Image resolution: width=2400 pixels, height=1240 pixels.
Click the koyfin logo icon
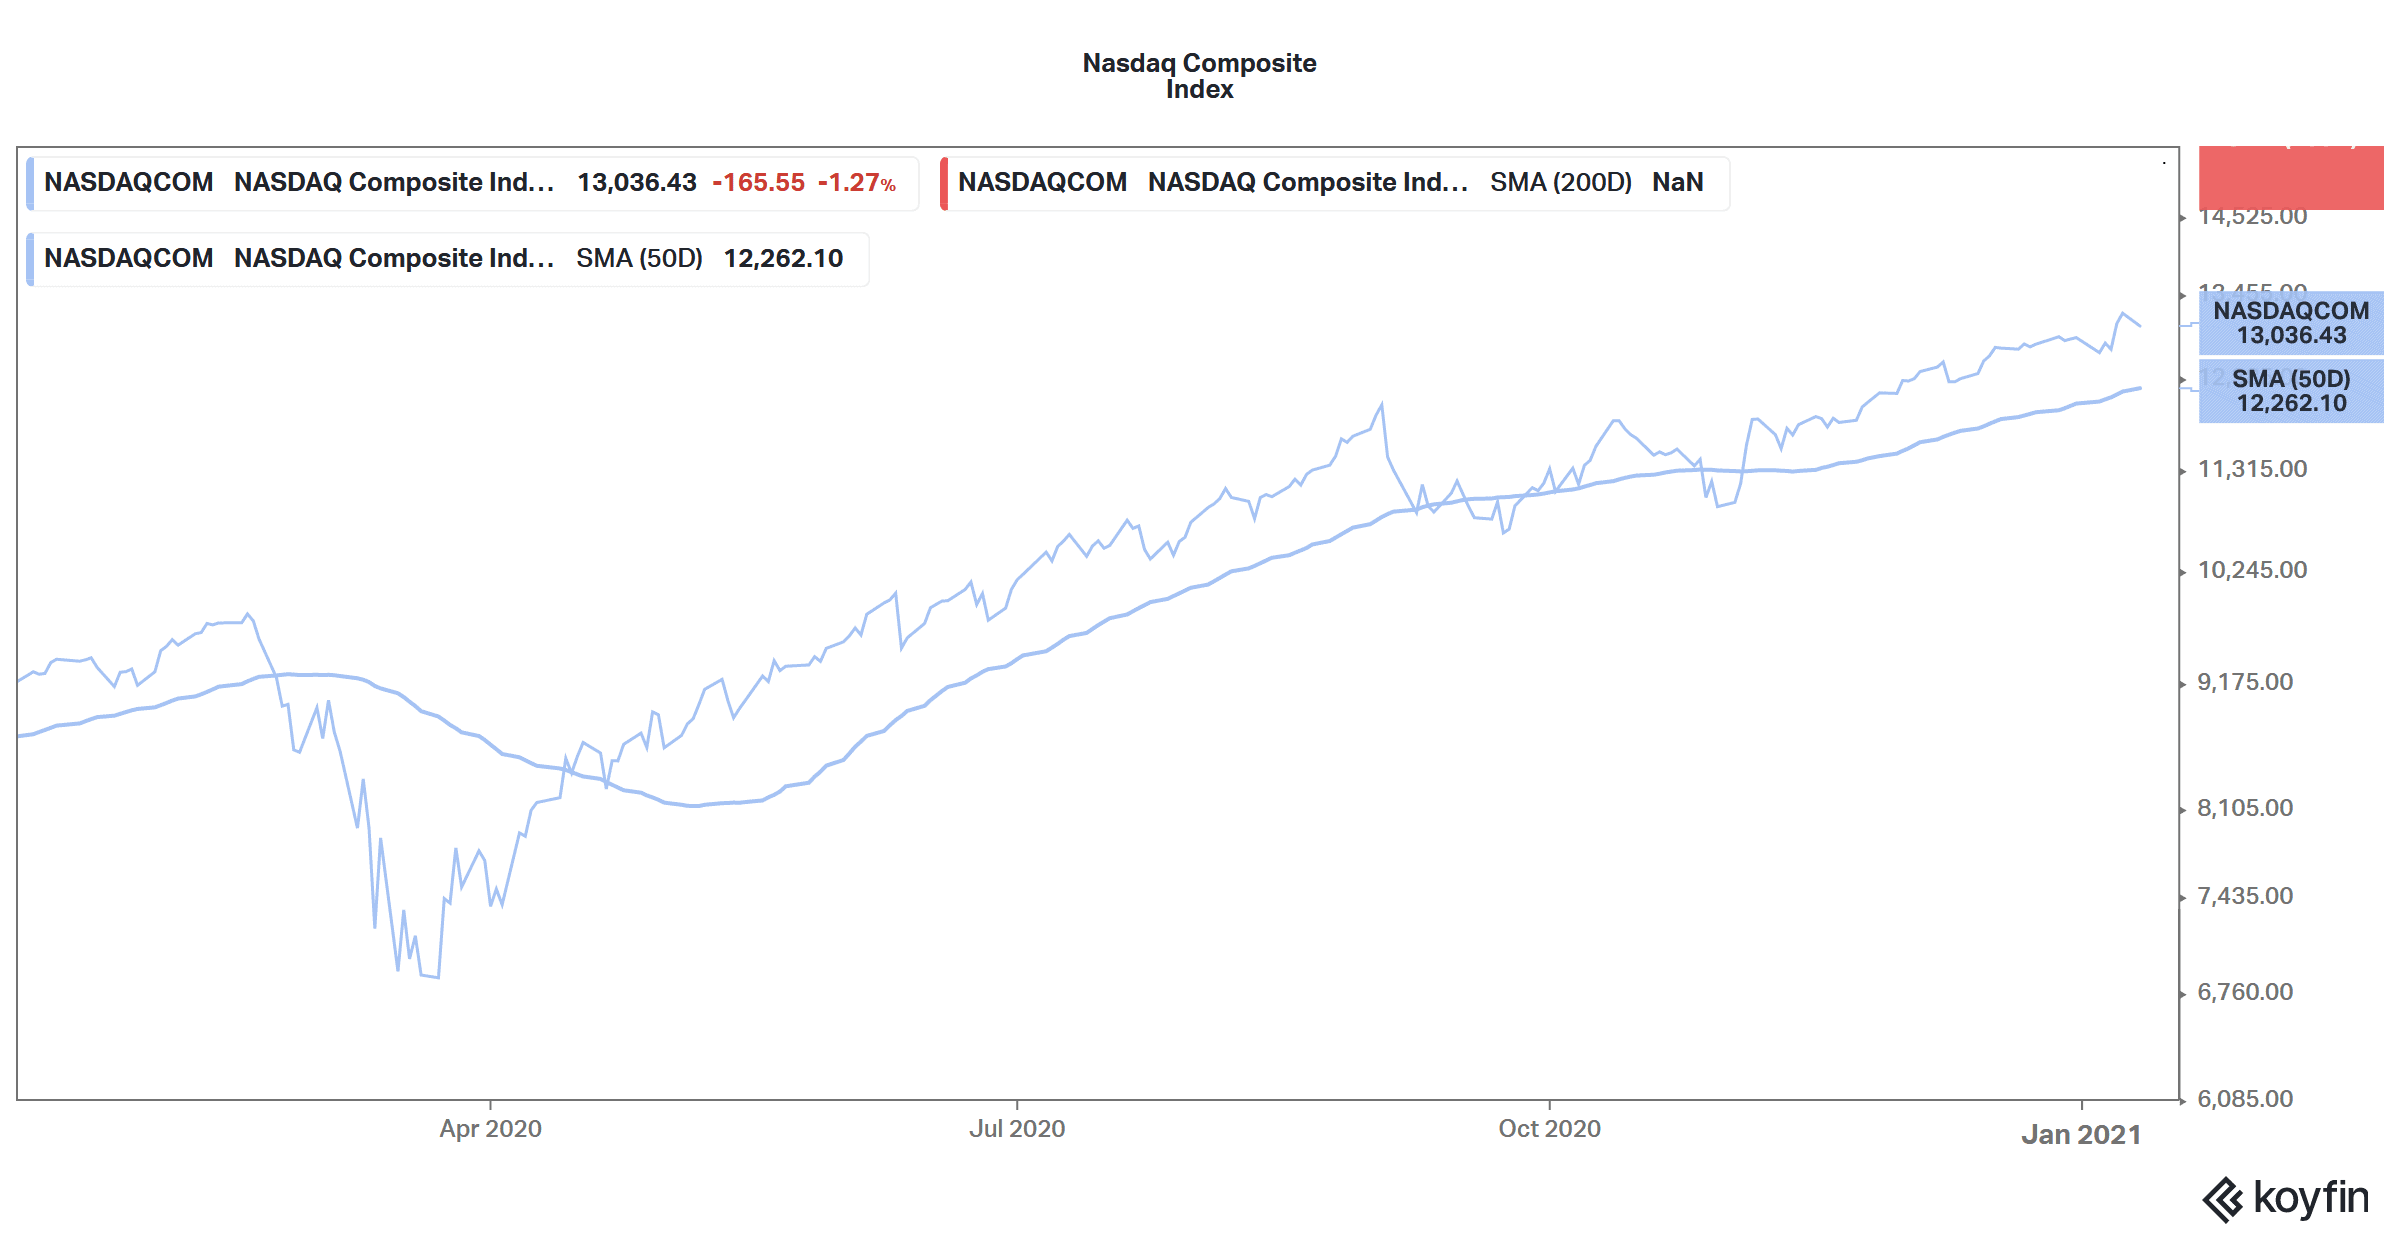[2223, 1200]
